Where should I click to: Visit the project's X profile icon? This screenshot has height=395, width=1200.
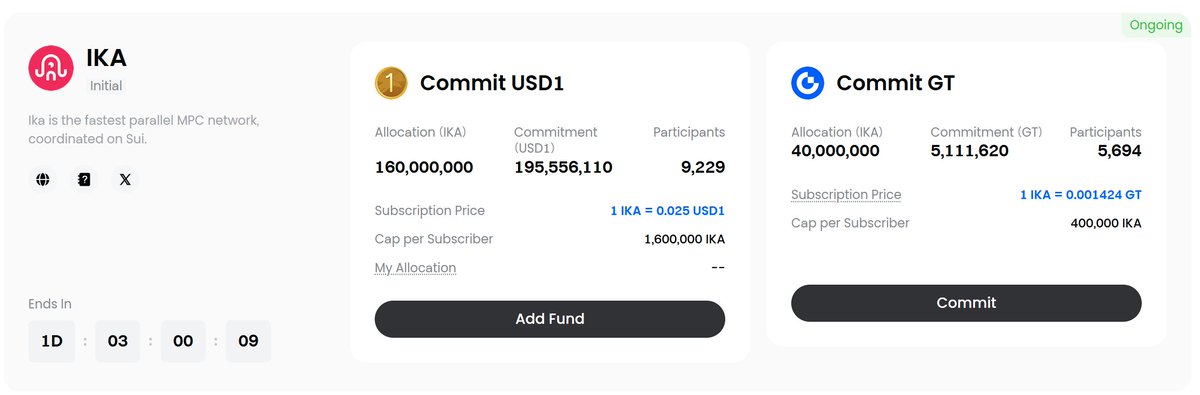pyautogui.click(x=125, y=180)
